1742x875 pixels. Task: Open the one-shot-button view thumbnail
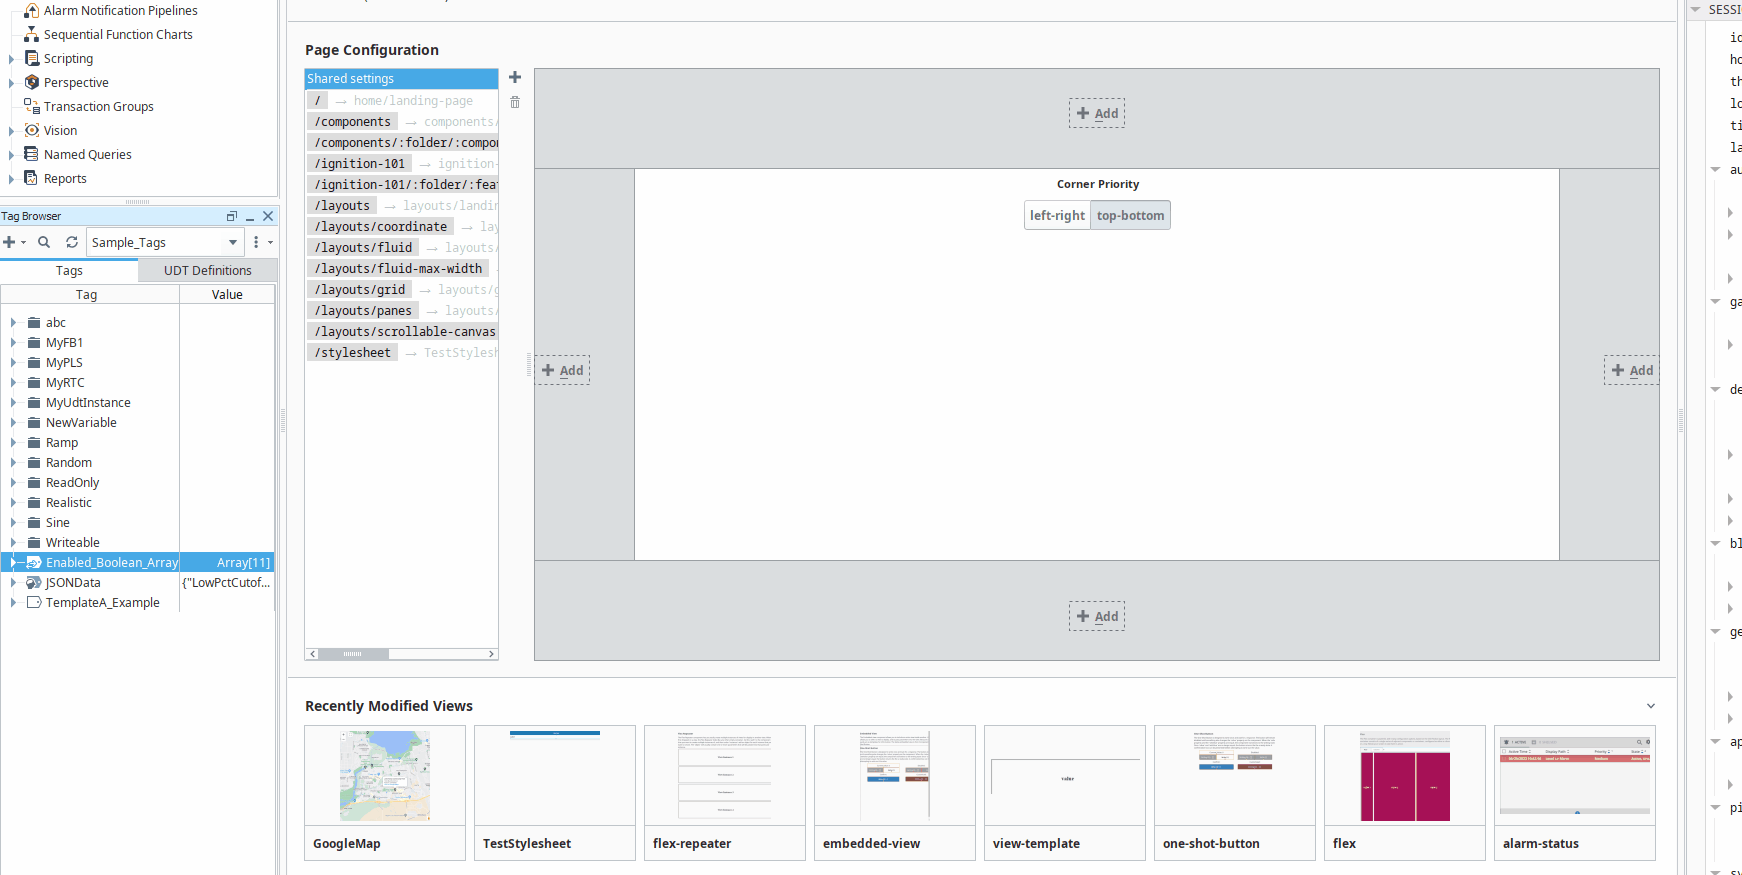coord(1235,793)
